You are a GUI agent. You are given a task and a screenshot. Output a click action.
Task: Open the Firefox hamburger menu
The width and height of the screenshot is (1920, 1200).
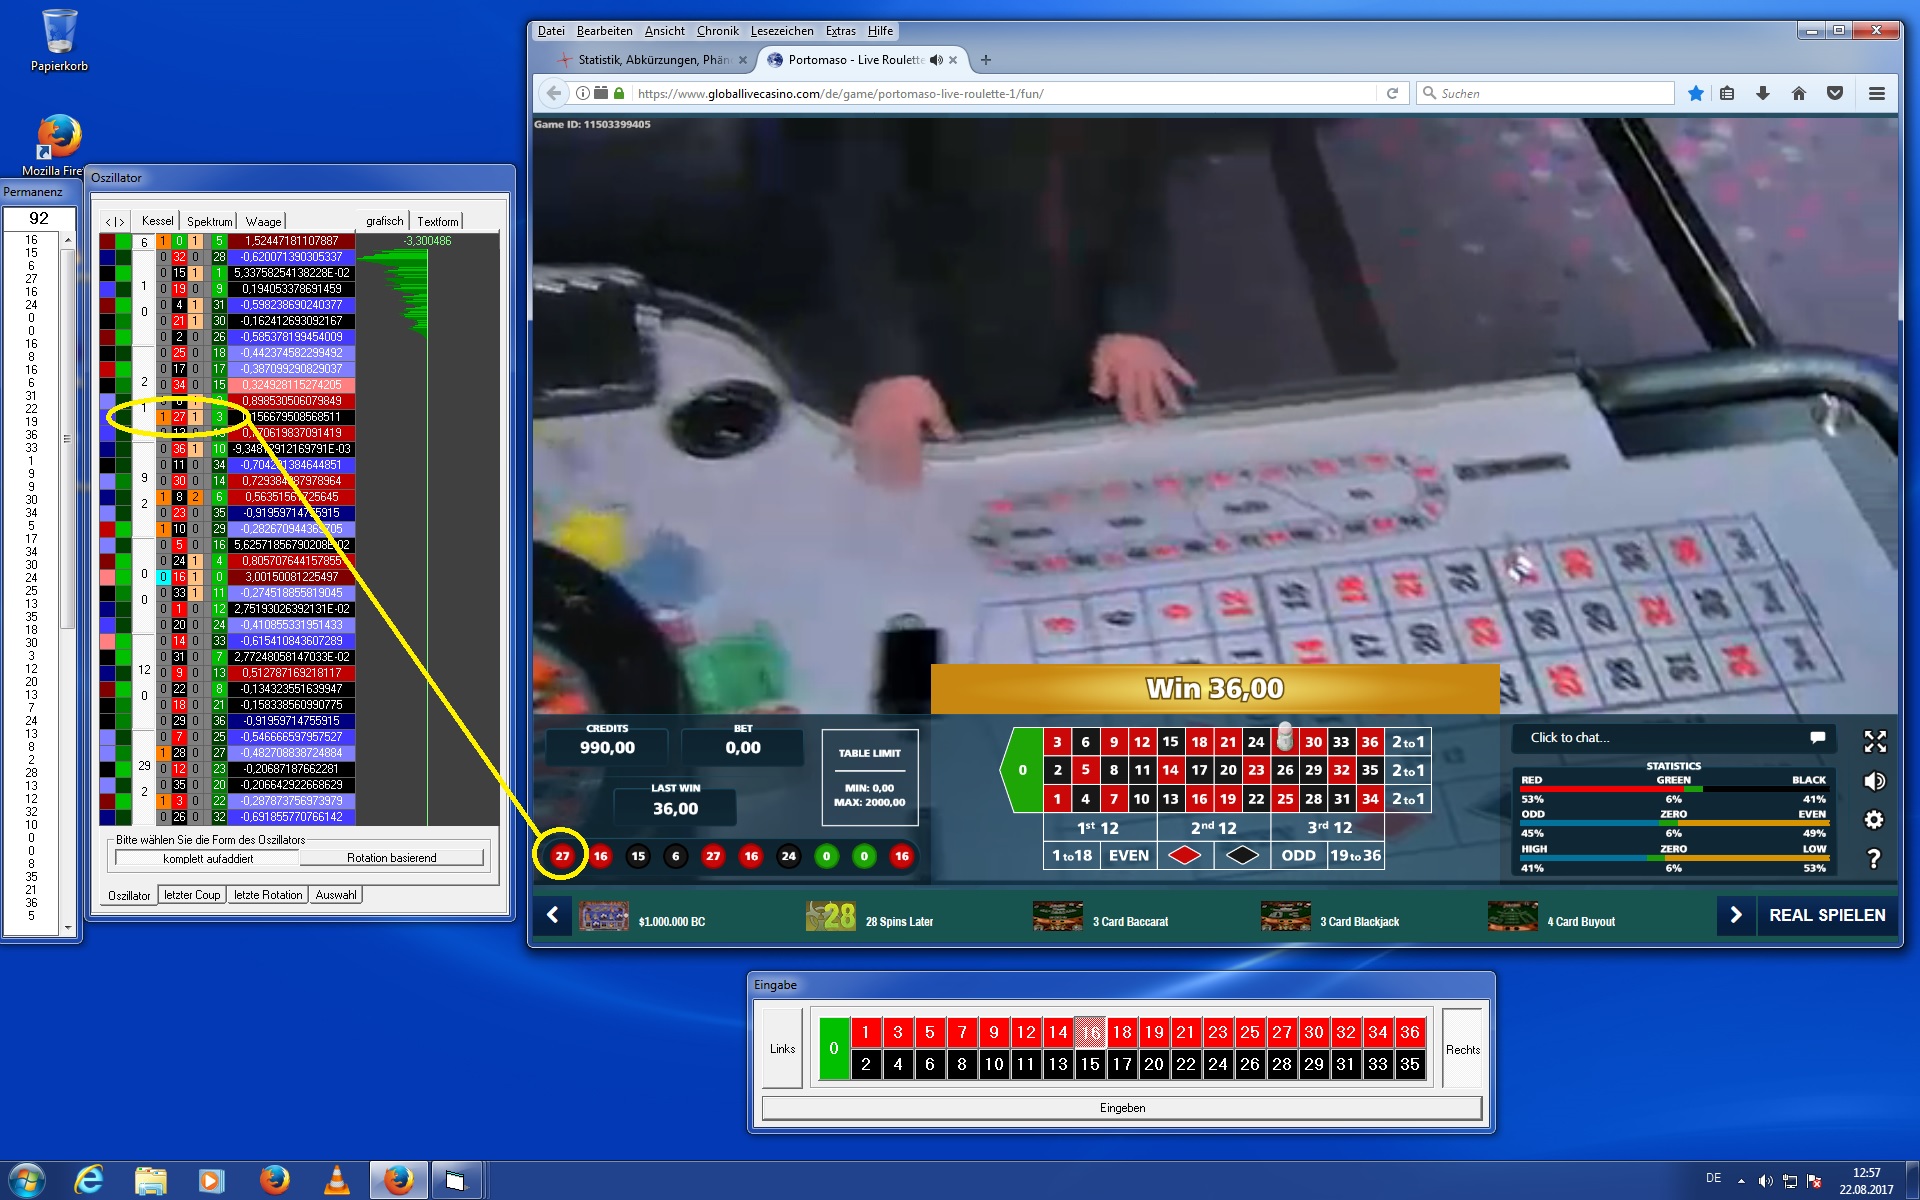1877,93
